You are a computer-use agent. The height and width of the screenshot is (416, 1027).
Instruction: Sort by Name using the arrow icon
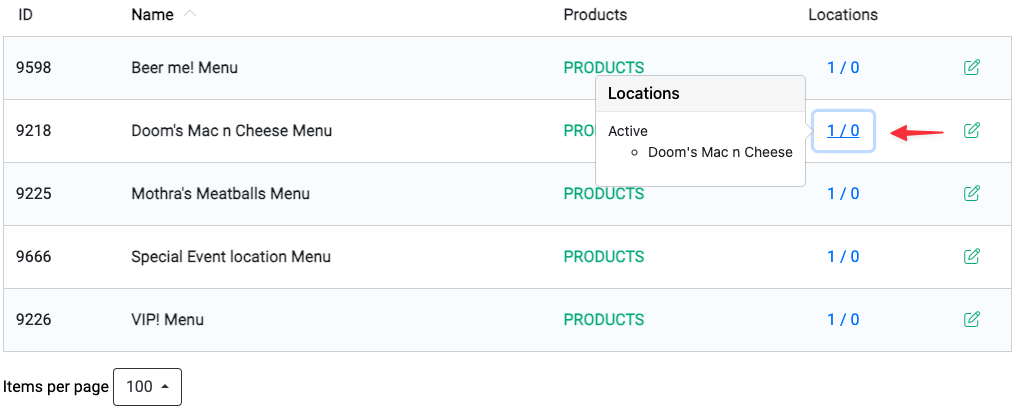tap(190, 14)
